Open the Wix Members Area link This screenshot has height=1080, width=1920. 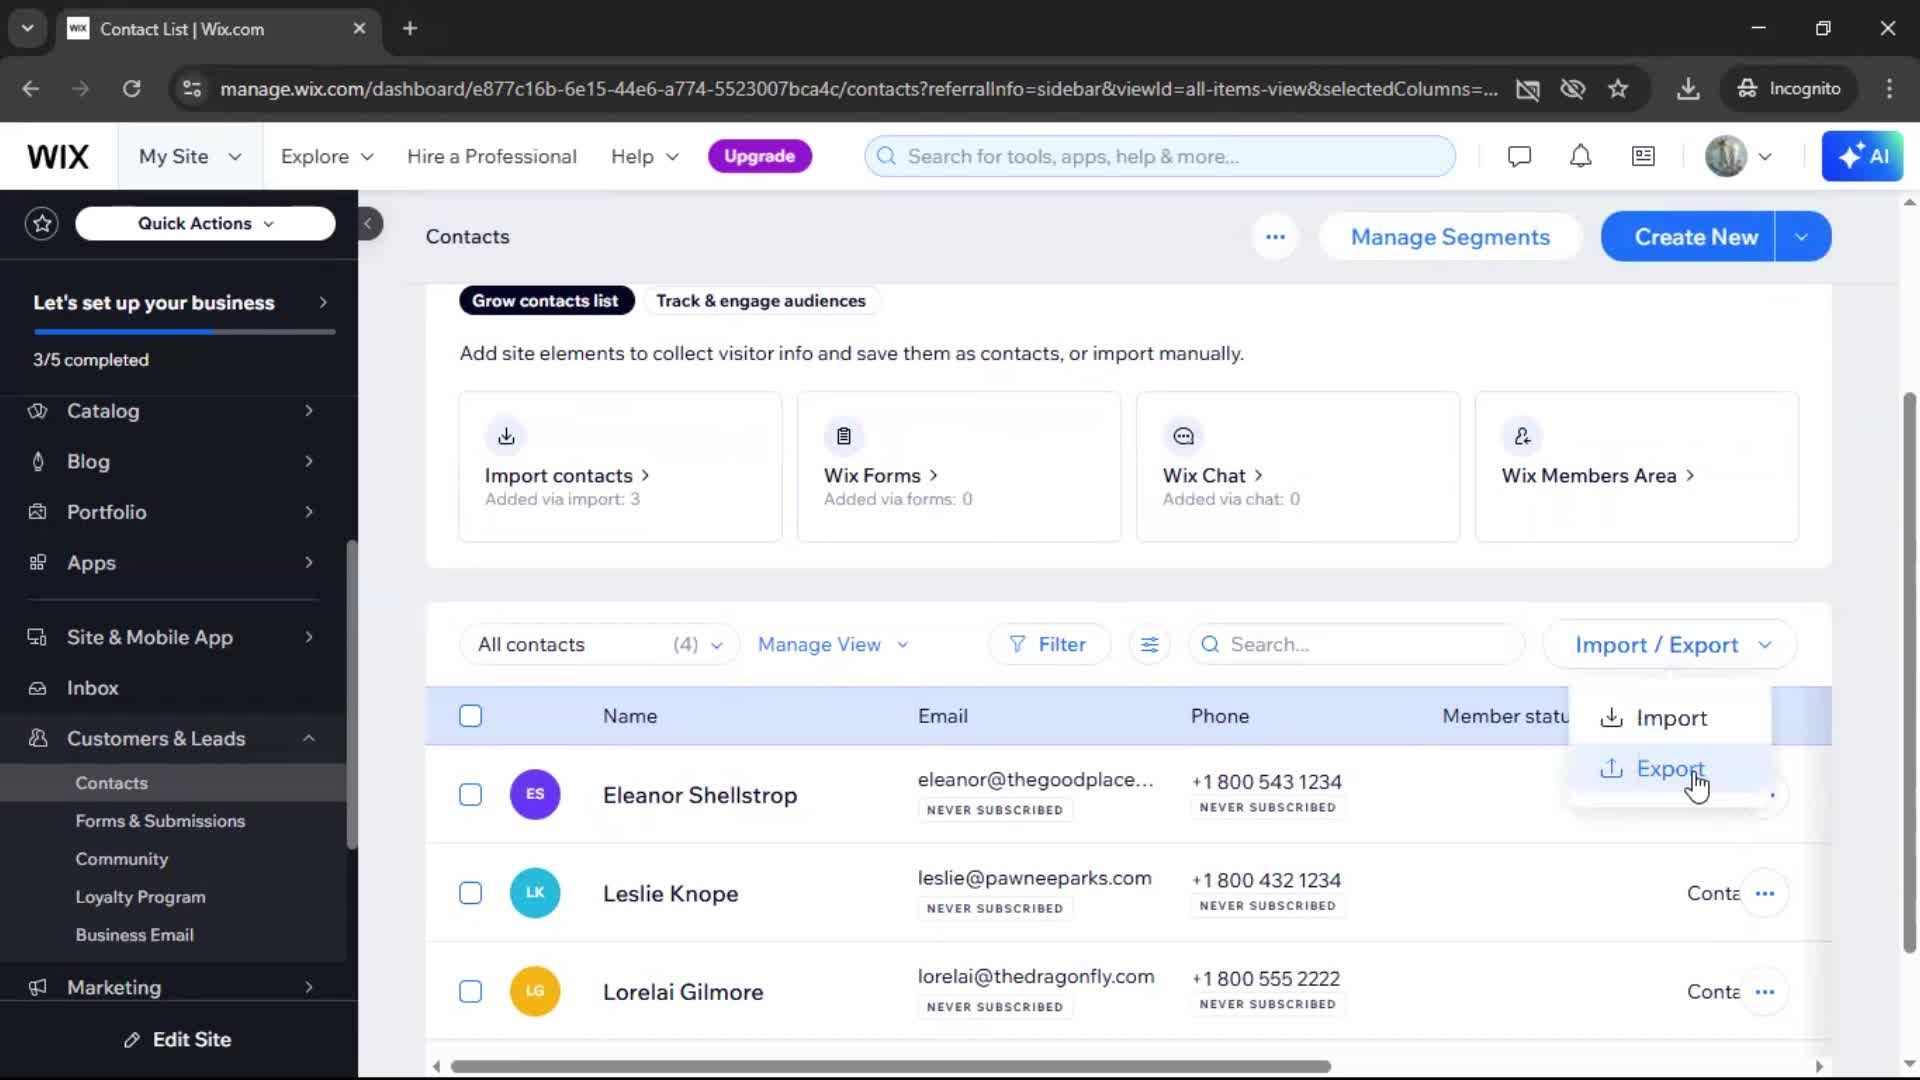coord(1598,476)
